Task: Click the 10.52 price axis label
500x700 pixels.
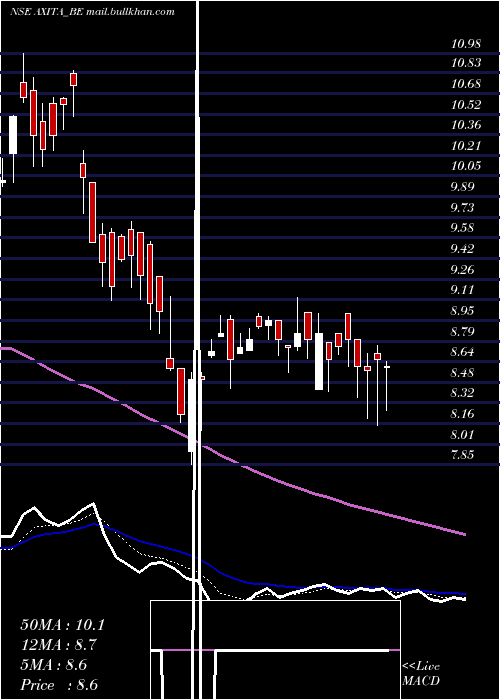Action: click(466, 105)
